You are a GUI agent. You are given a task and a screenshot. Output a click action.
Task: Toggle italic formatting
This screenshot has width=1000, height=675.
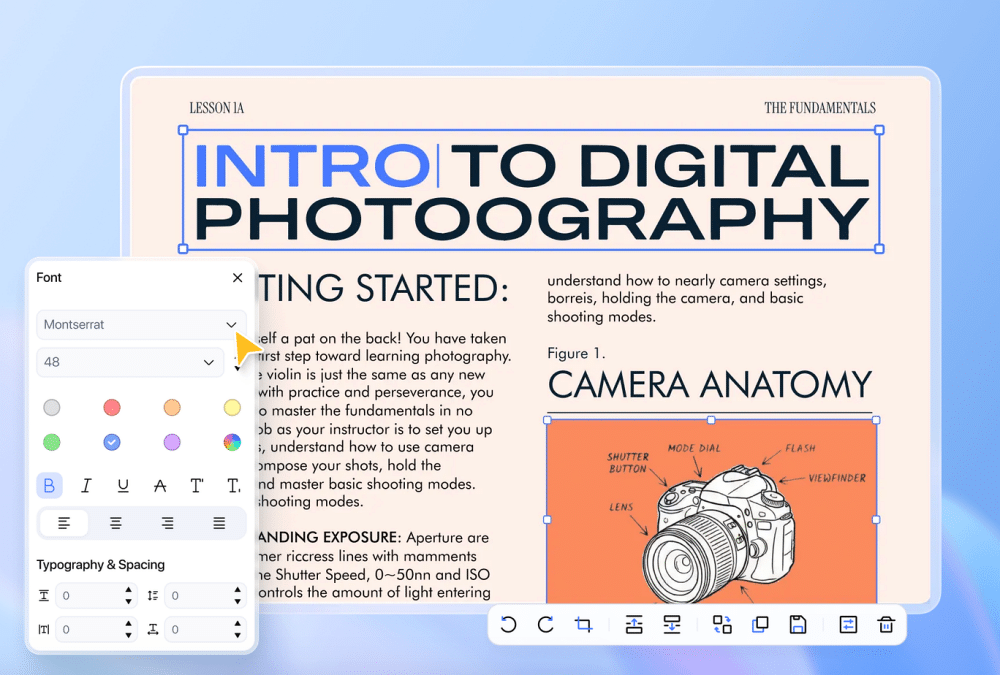[86, 486]
